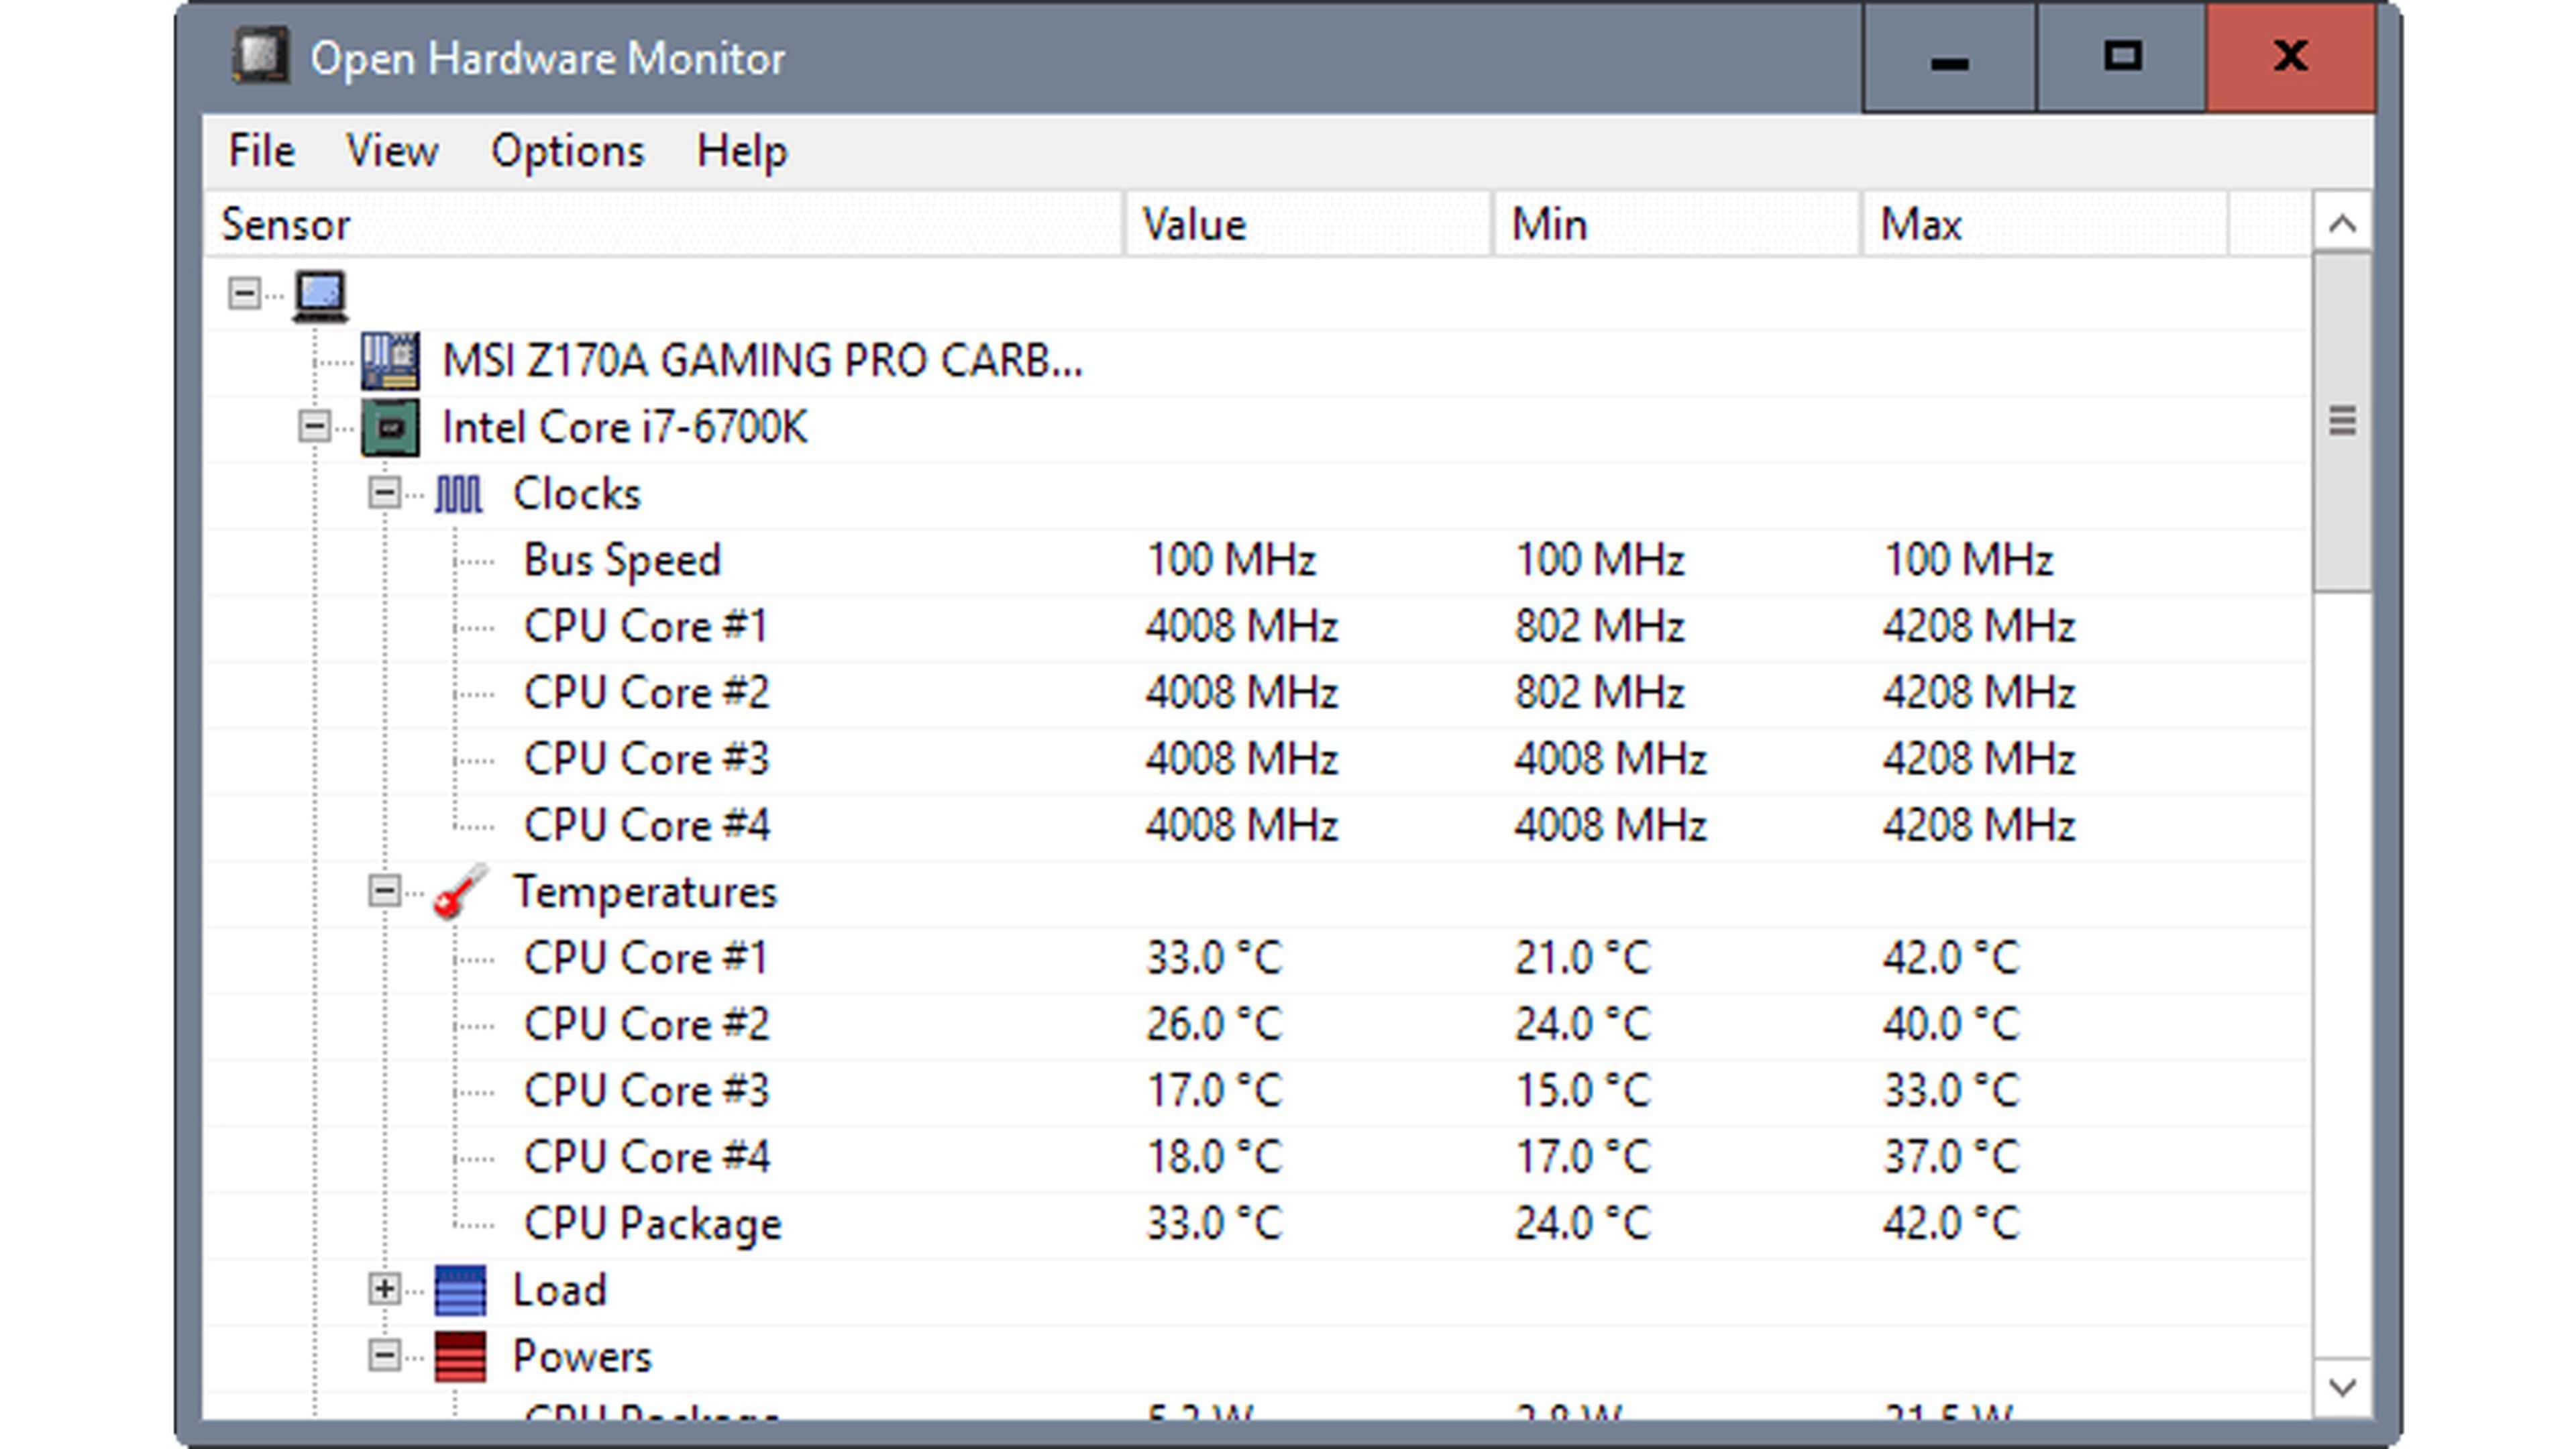
Task: Expand the Load section
Action: pyautogui.click(x=385, y=1289)
